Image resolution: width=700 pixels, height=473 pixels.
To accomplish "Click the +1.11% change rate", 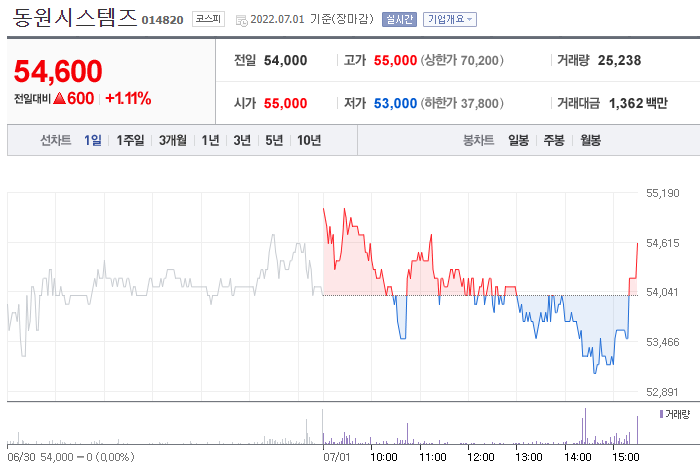I will [128, 98].
